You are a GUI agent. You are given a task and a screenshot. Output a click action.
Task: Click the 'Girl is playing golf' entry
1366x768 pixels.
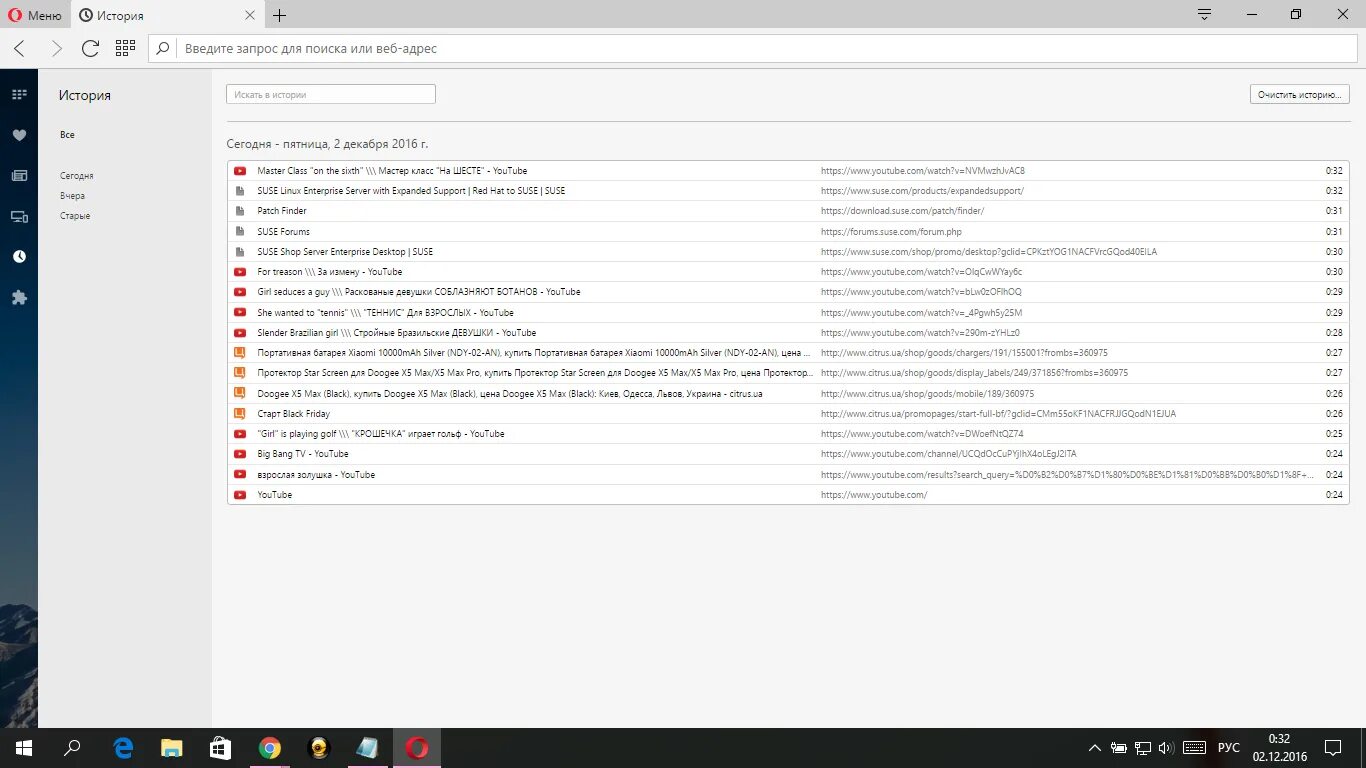788,434
